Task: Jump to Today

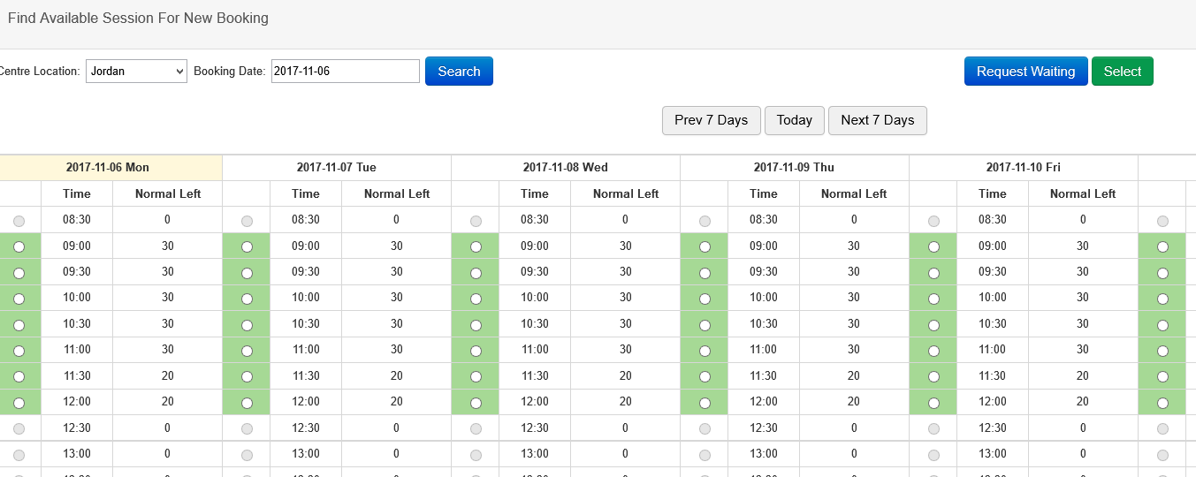Action: click(x=794, y=121)
